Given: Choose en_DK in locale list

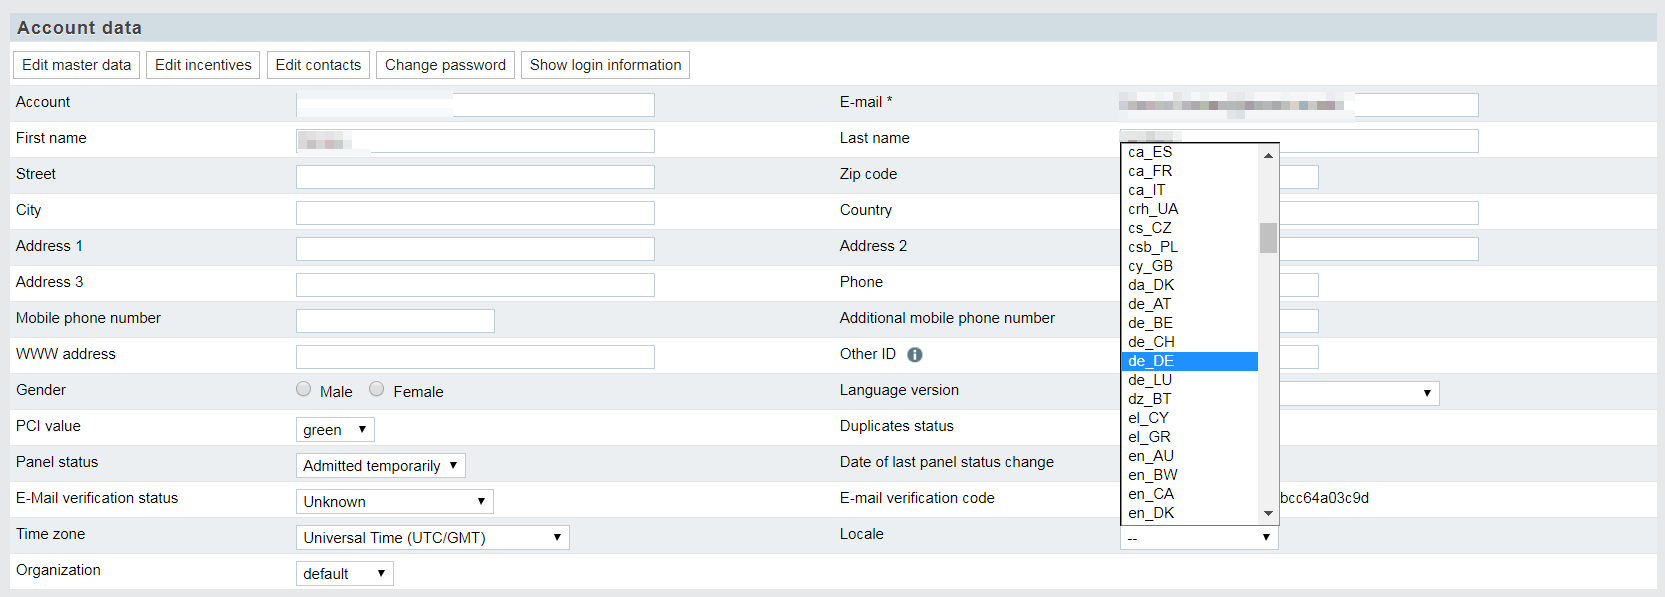Looking at the screenshot, I should [1190, 513].
